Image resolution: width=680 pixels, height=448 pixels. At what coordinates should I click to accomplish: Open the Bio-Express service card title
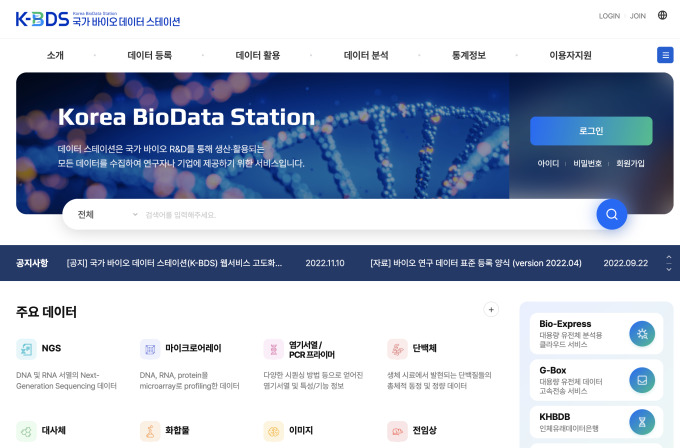click(x=565, y=324)
